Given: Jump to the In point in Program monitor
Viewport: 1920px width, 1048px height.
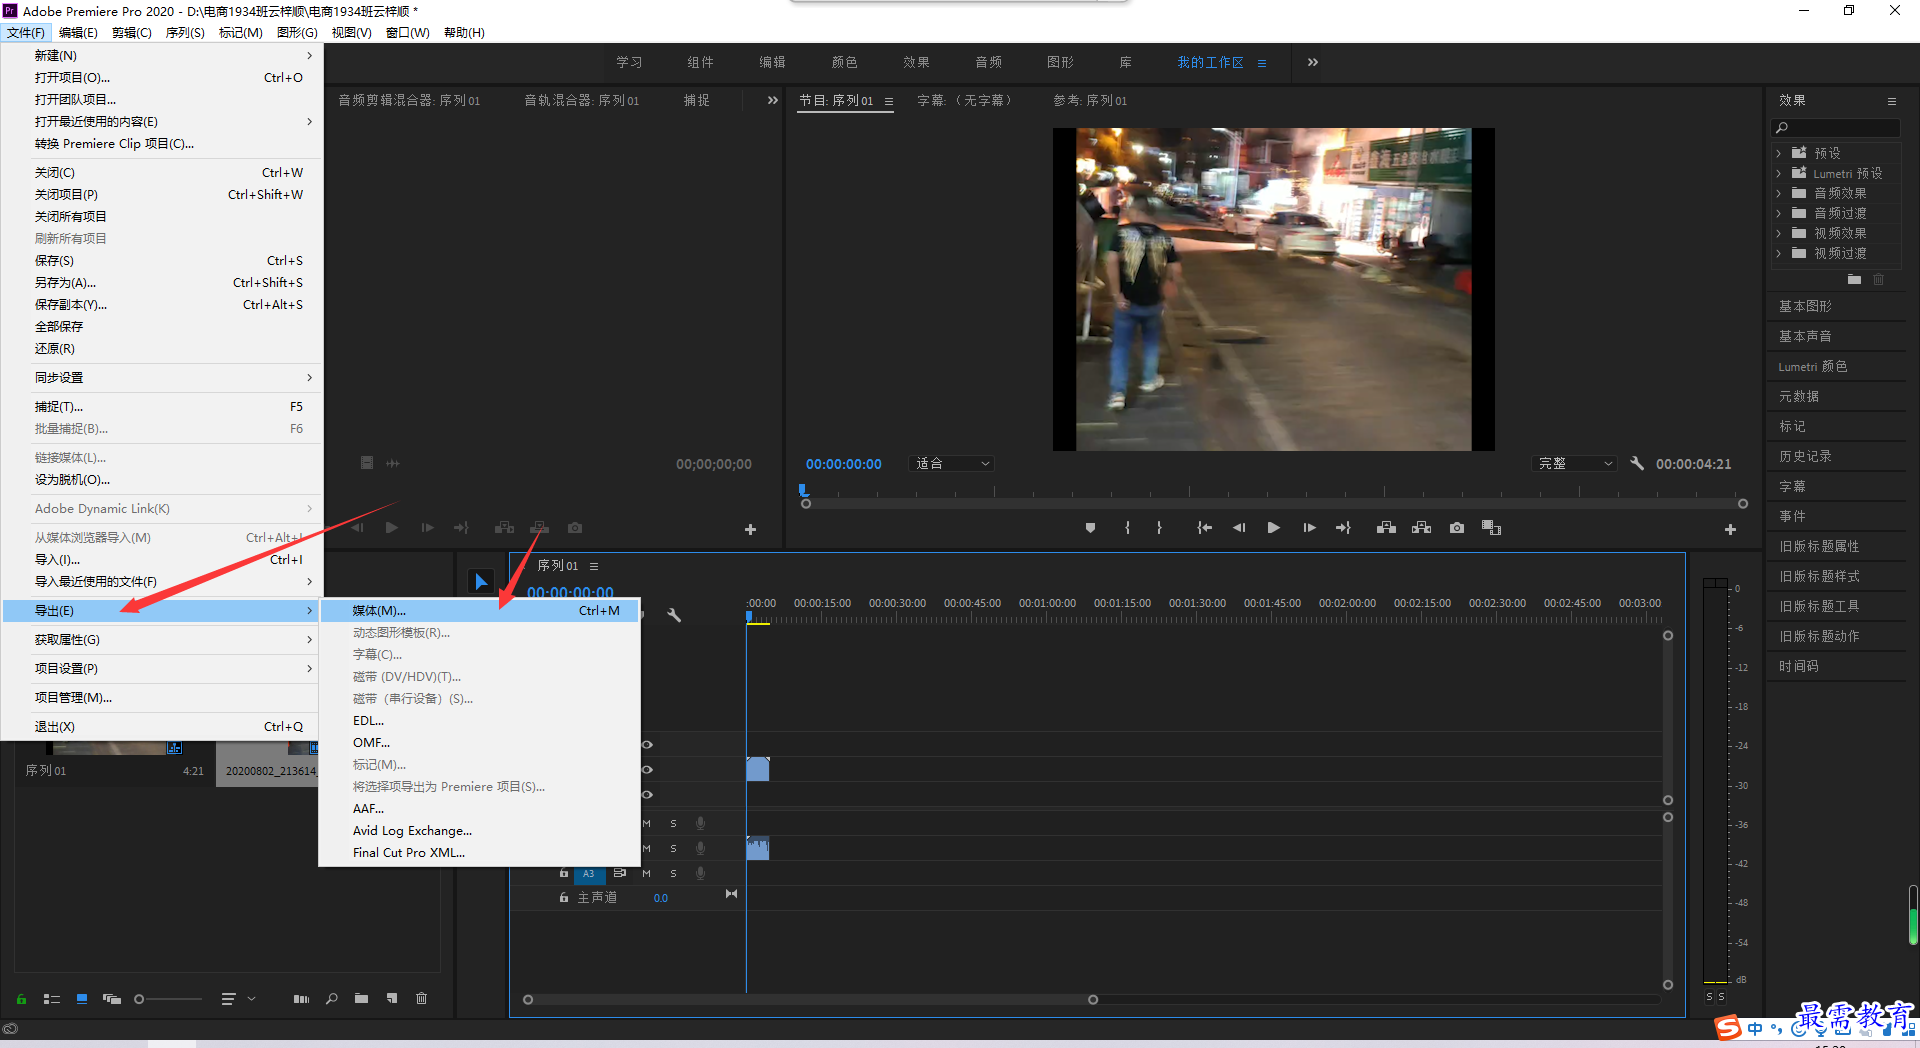Looking at the screenshot, I should pos(1204,528).
